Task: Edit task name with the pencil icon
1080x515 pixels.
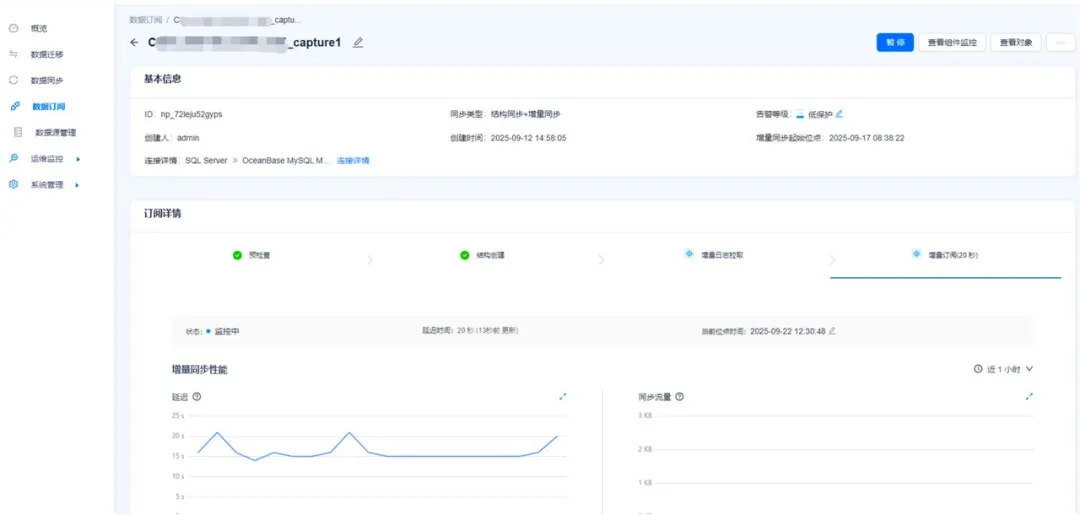Action: point(358,43)
